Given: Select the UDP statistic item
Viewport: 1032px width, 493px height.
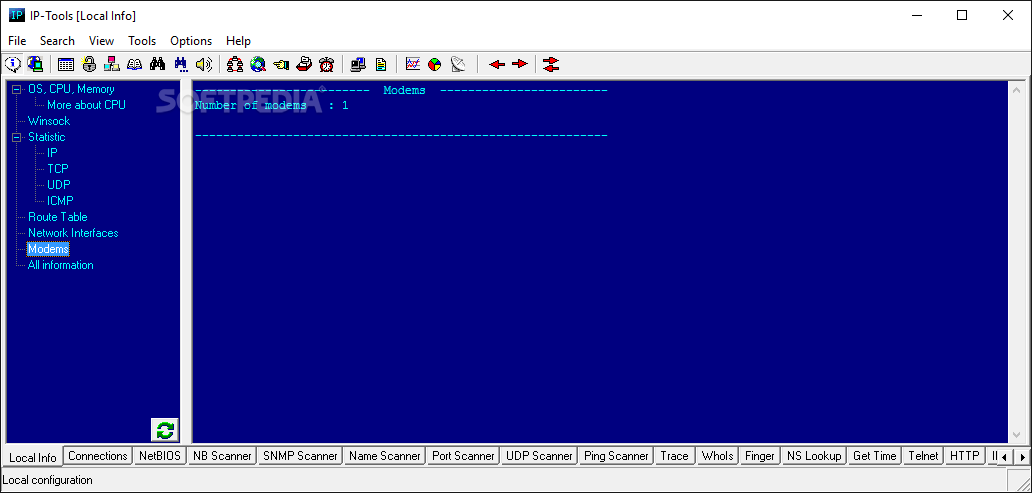Looking at the screenshot, I should point(59,185).
